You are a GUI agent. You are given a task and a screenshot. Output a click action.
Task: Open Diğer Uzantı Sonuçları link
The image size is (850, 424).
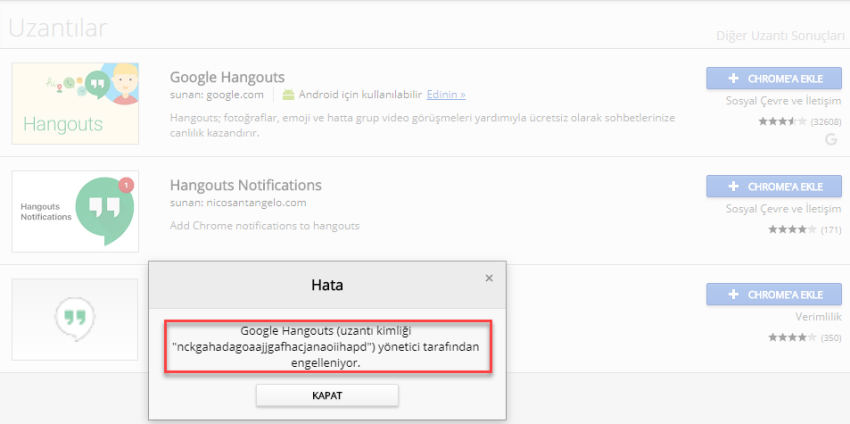781,36
